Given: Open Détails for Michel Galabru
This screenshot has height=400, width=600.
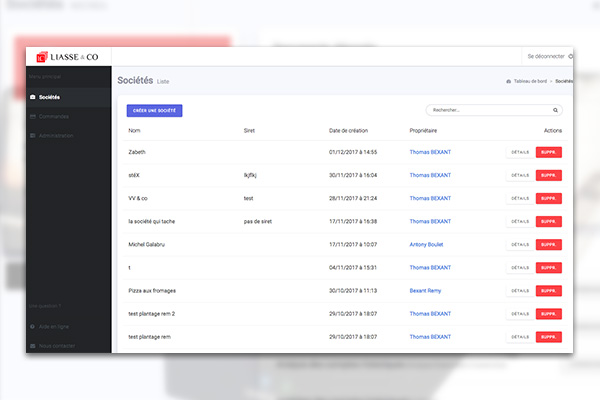Looking at the screenshot, I should pyautogui.click(x=520, y=245).
